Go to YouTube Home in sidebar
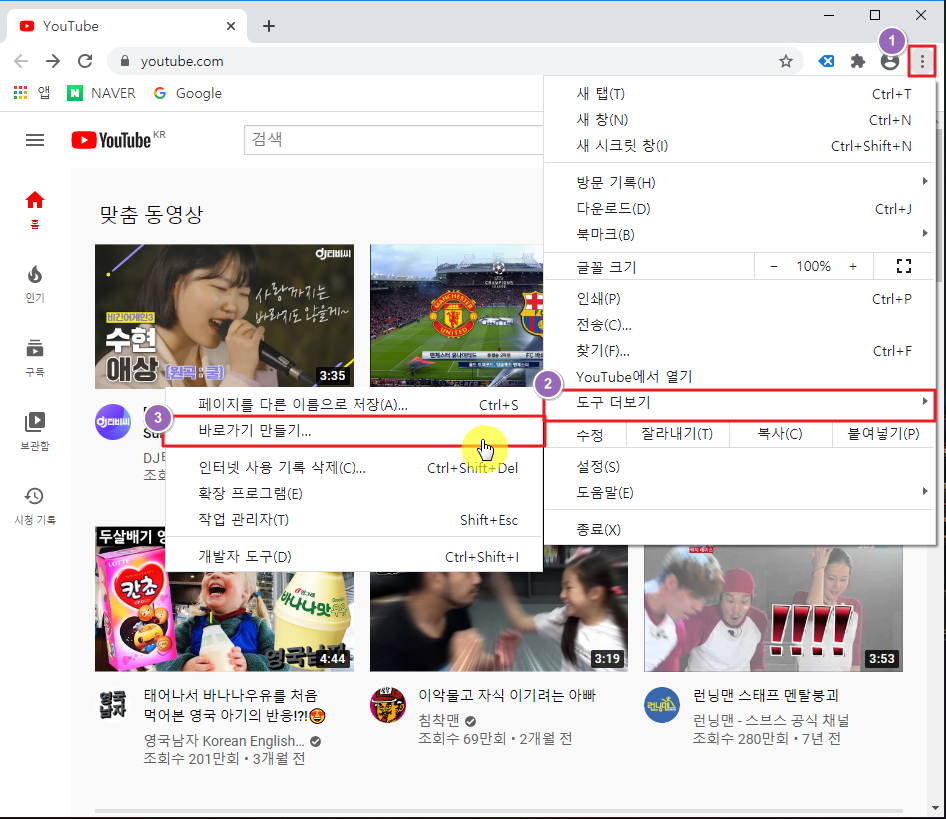 (35, 210)
